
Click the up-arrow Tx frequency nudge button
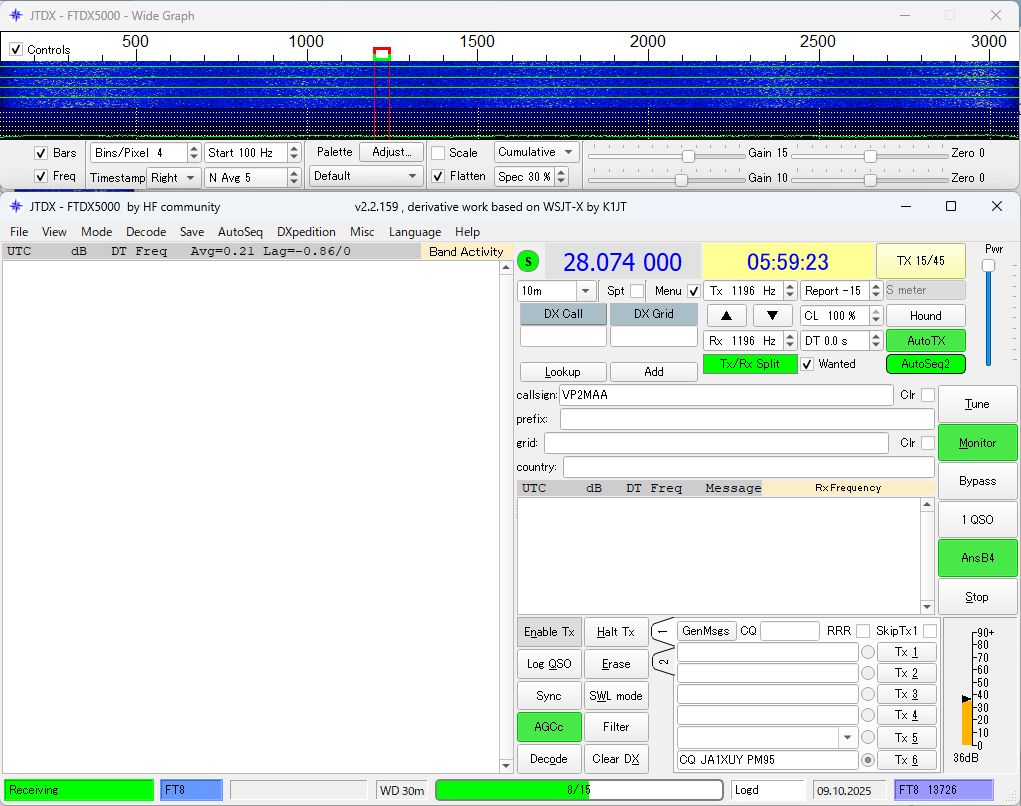click(726, 315)
